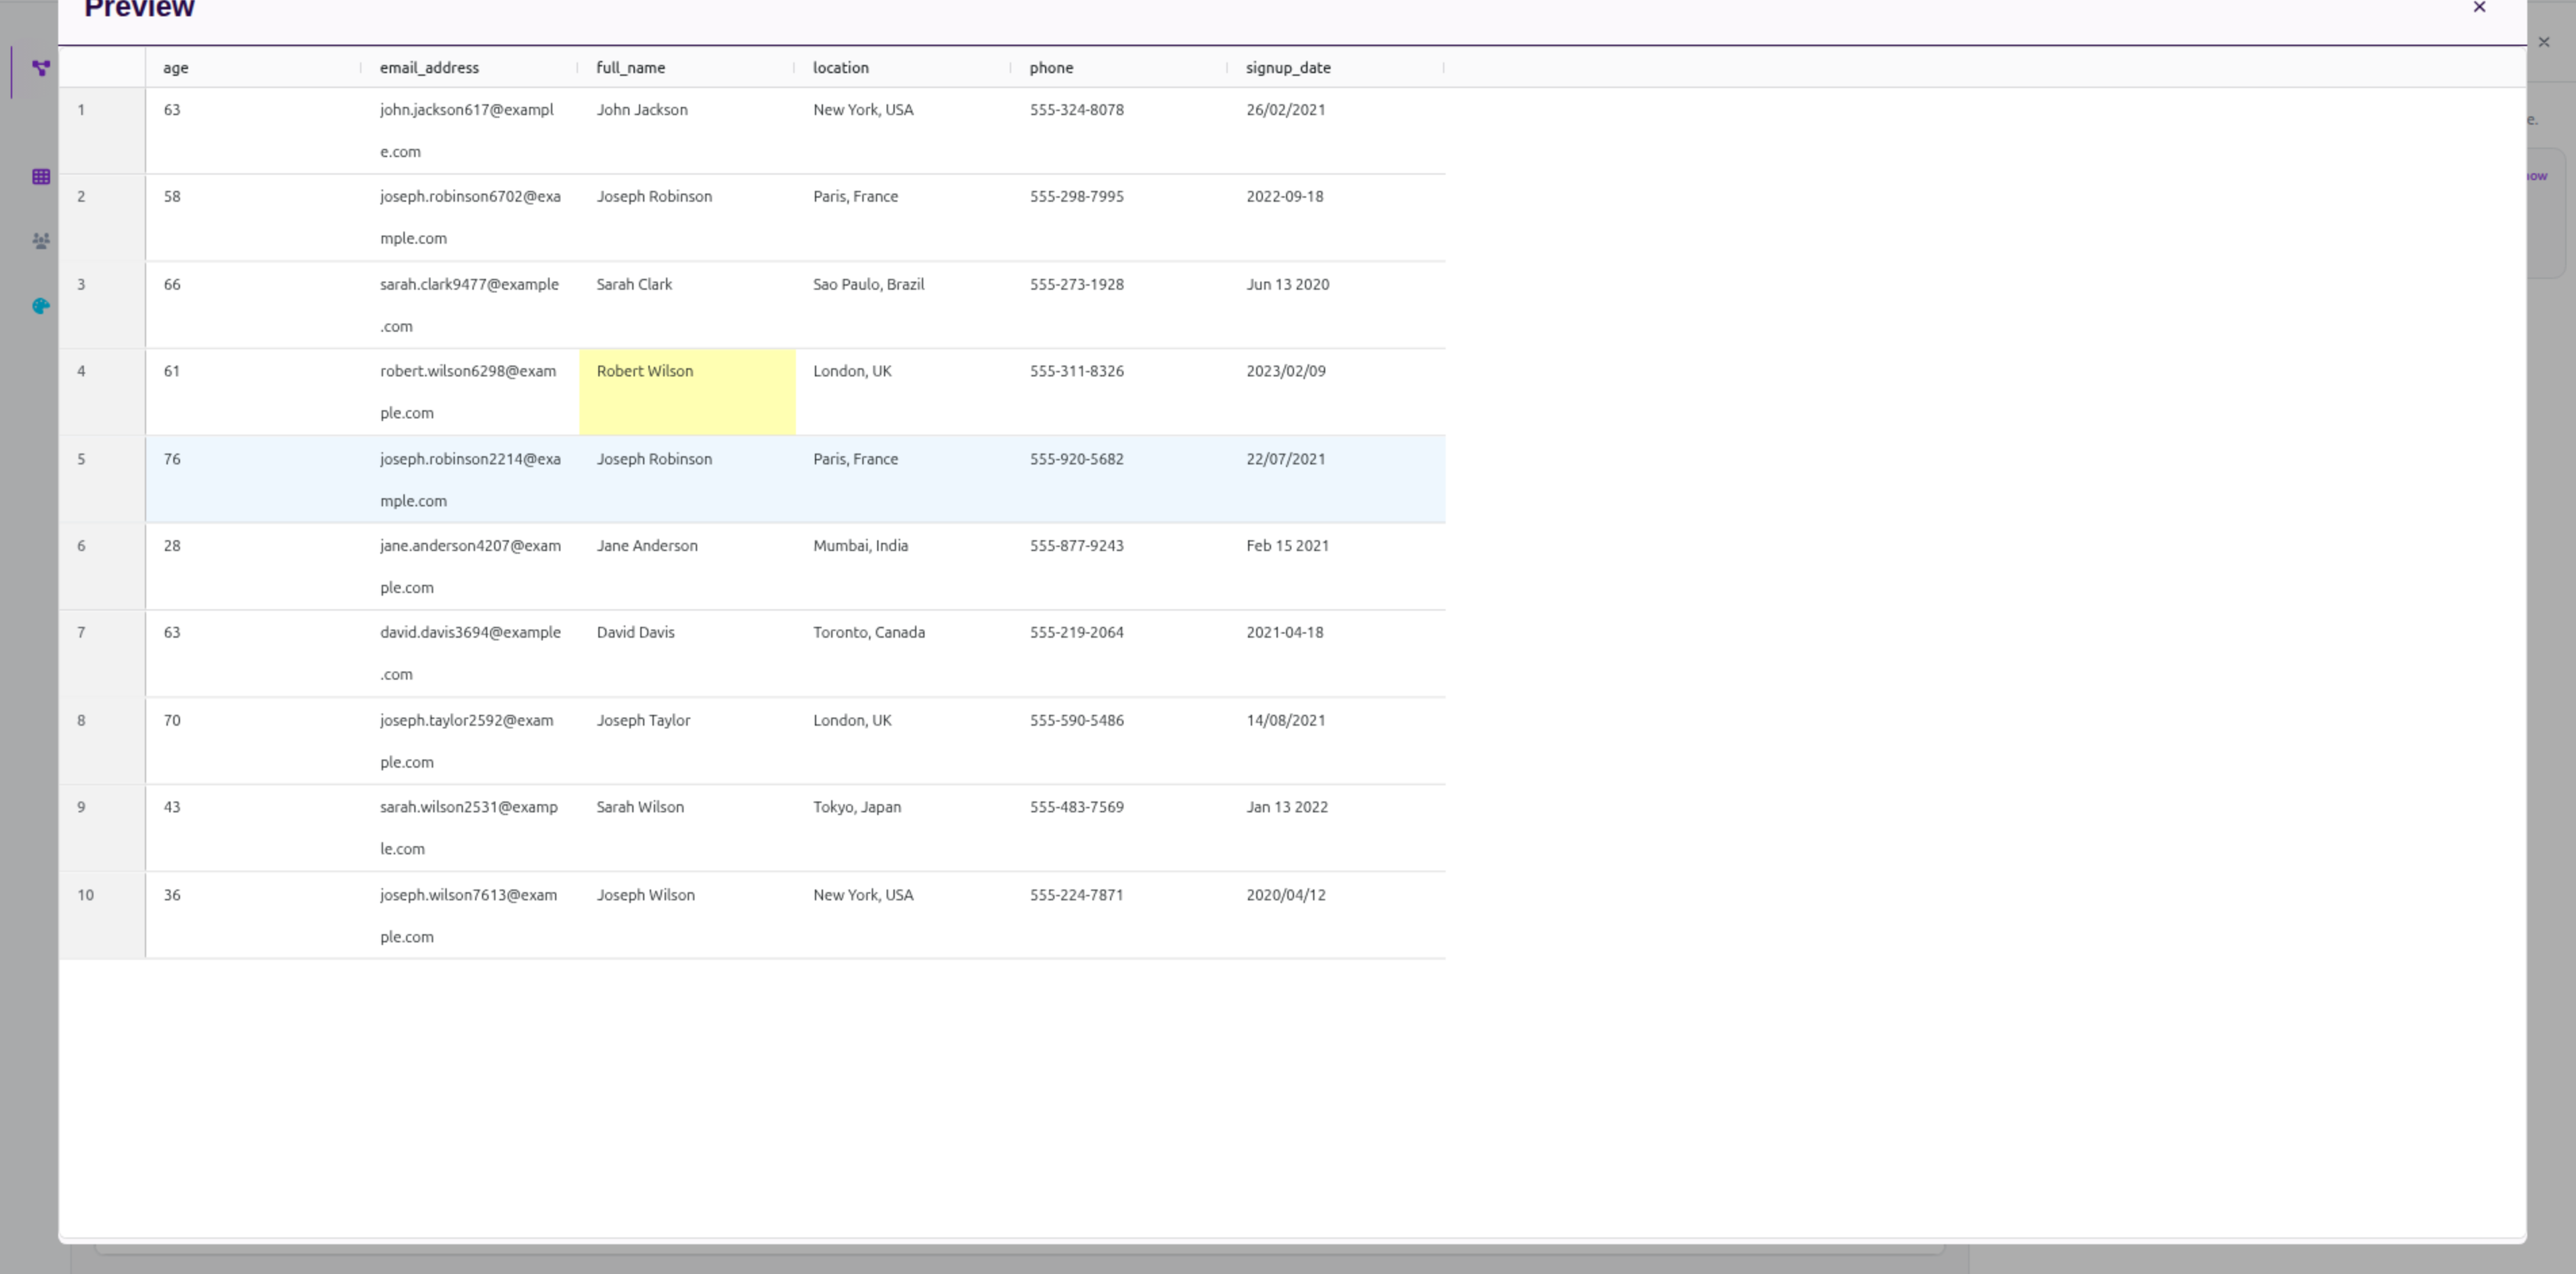2576x1274 pixels.
Task: Click phone 555-219-2064
Action: [x=1121, y=654]
